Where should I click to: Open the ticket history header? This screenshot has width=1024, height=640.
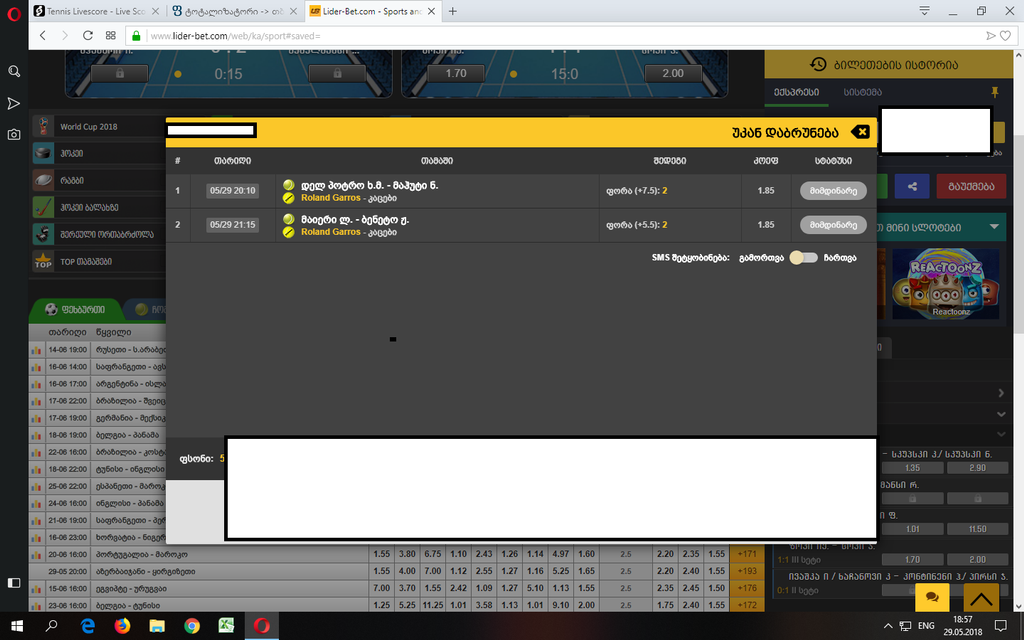click(x=888, y=65)
